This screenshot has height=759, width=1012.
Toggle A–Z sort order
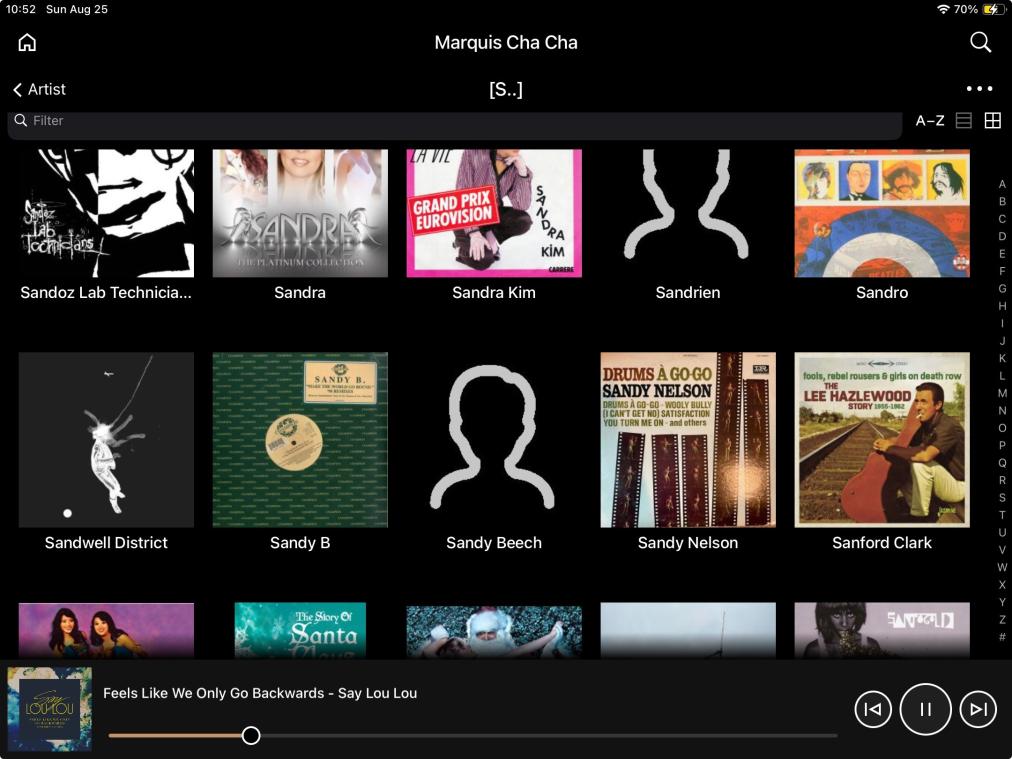pyautogui.click(x=929, y=120)
